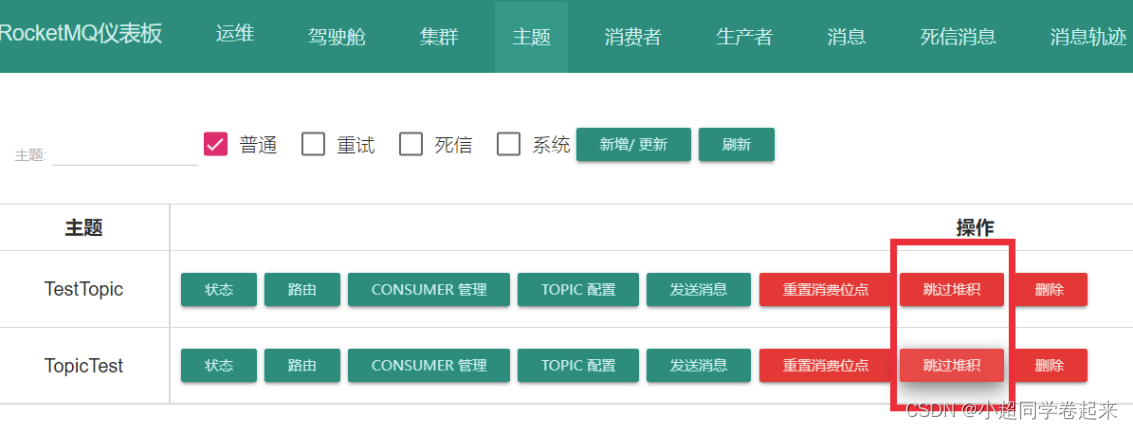Click the 操作 column header
The height and width of the screenshot is (429, 1133).
[975, 228]
